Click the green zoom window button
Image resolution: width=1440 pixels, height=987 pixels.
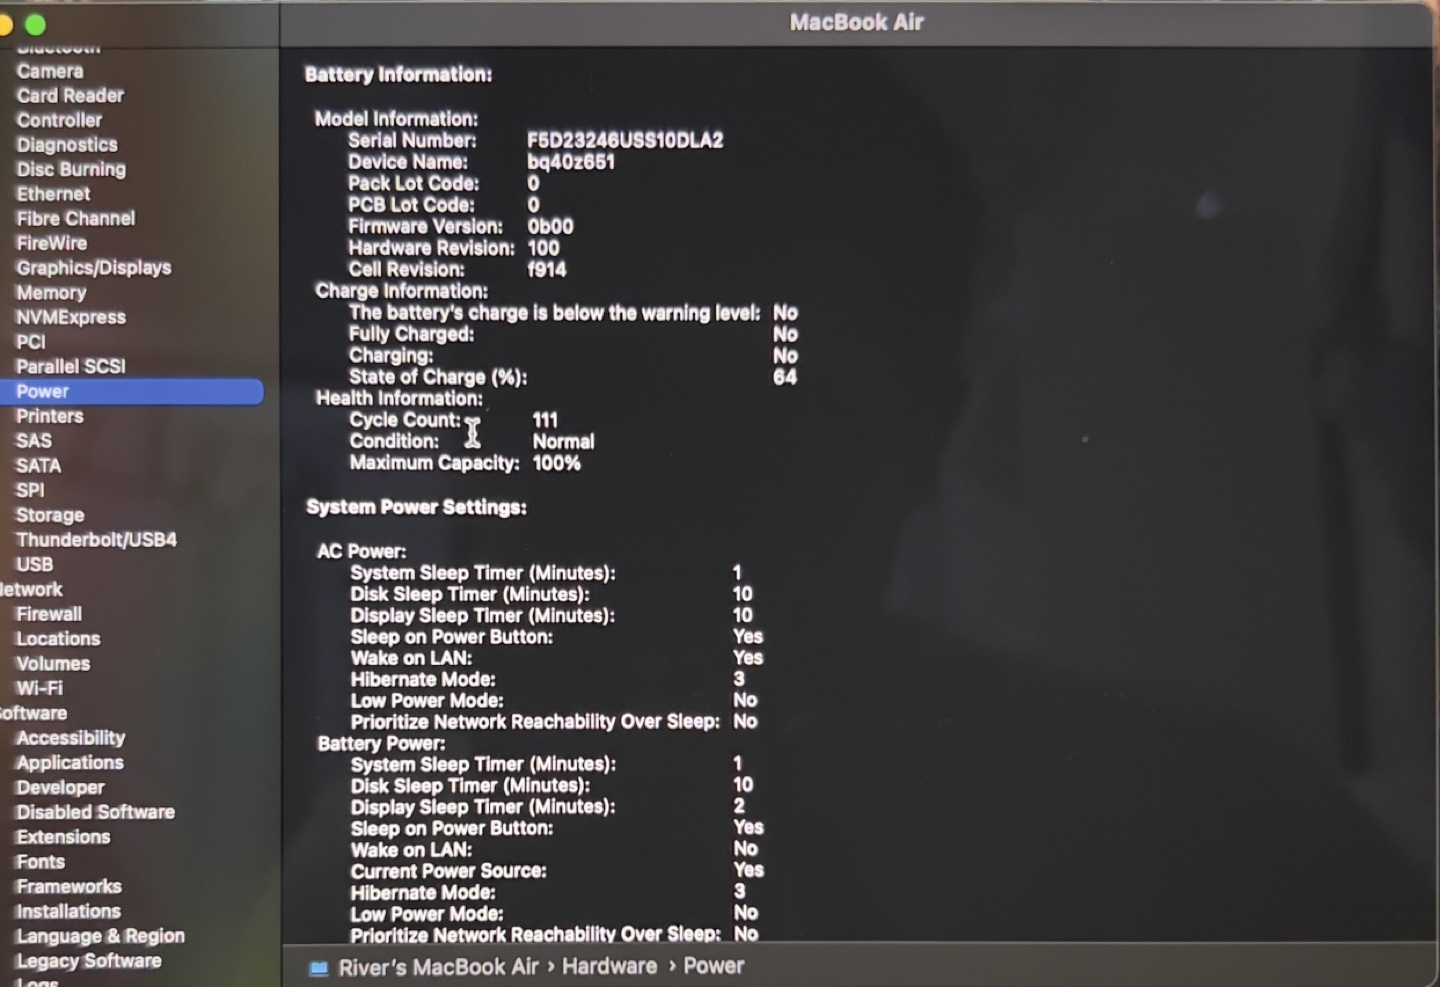pyautogui.click(x=35, y=25)
